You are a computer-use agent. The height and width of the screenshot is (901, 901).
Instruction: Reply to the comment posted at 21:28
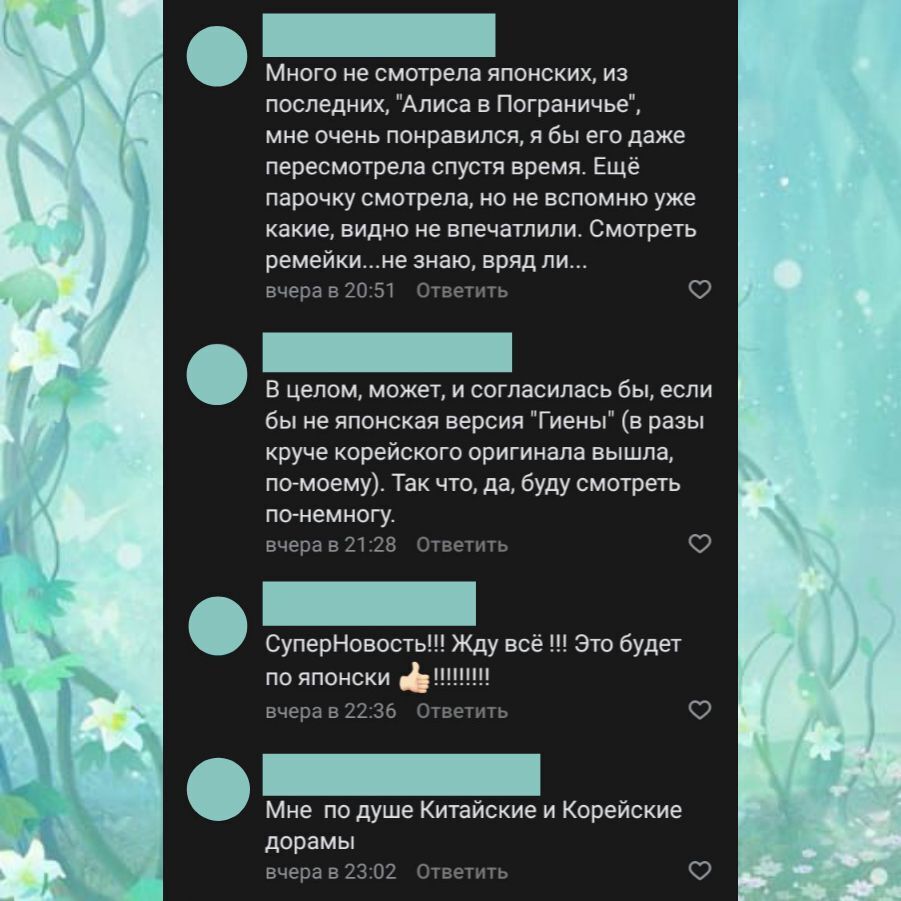point(462,545)
